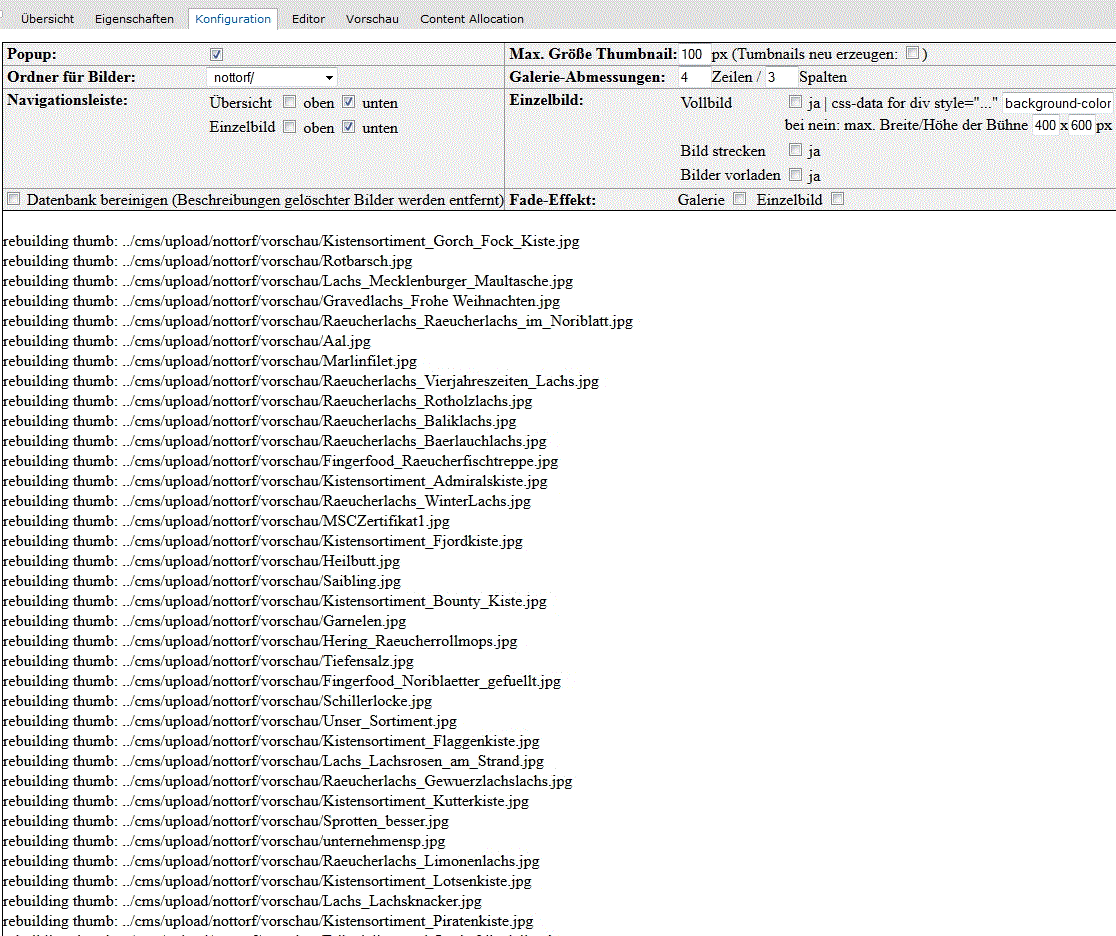The height and width of the screenshot is (936, 1116).
Task: Open the Editor tab
Action: (308, 19)
